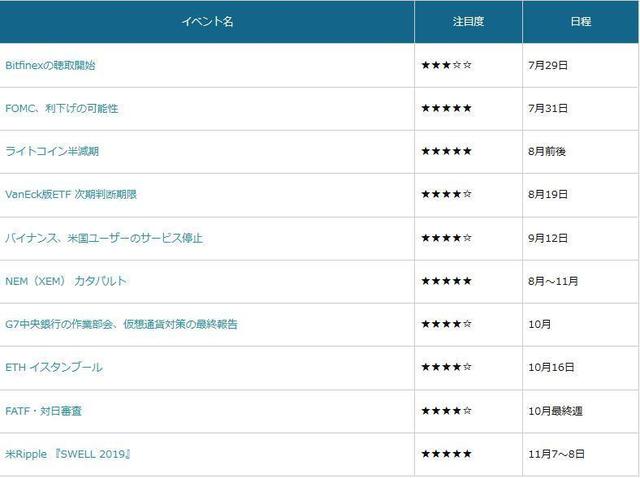
Task: Click the star rating in the SWELL 2019 row
Action: pos(447,454)
